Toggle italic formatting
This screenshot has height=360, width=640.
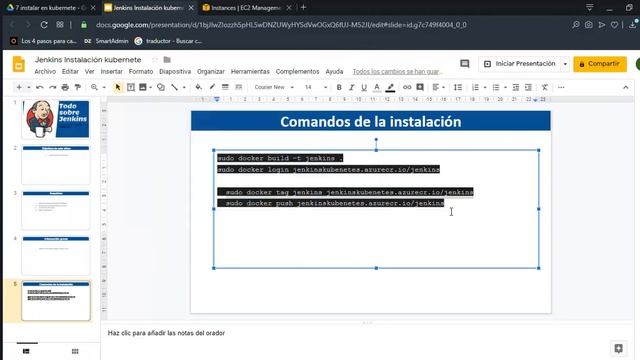(351, 87)
